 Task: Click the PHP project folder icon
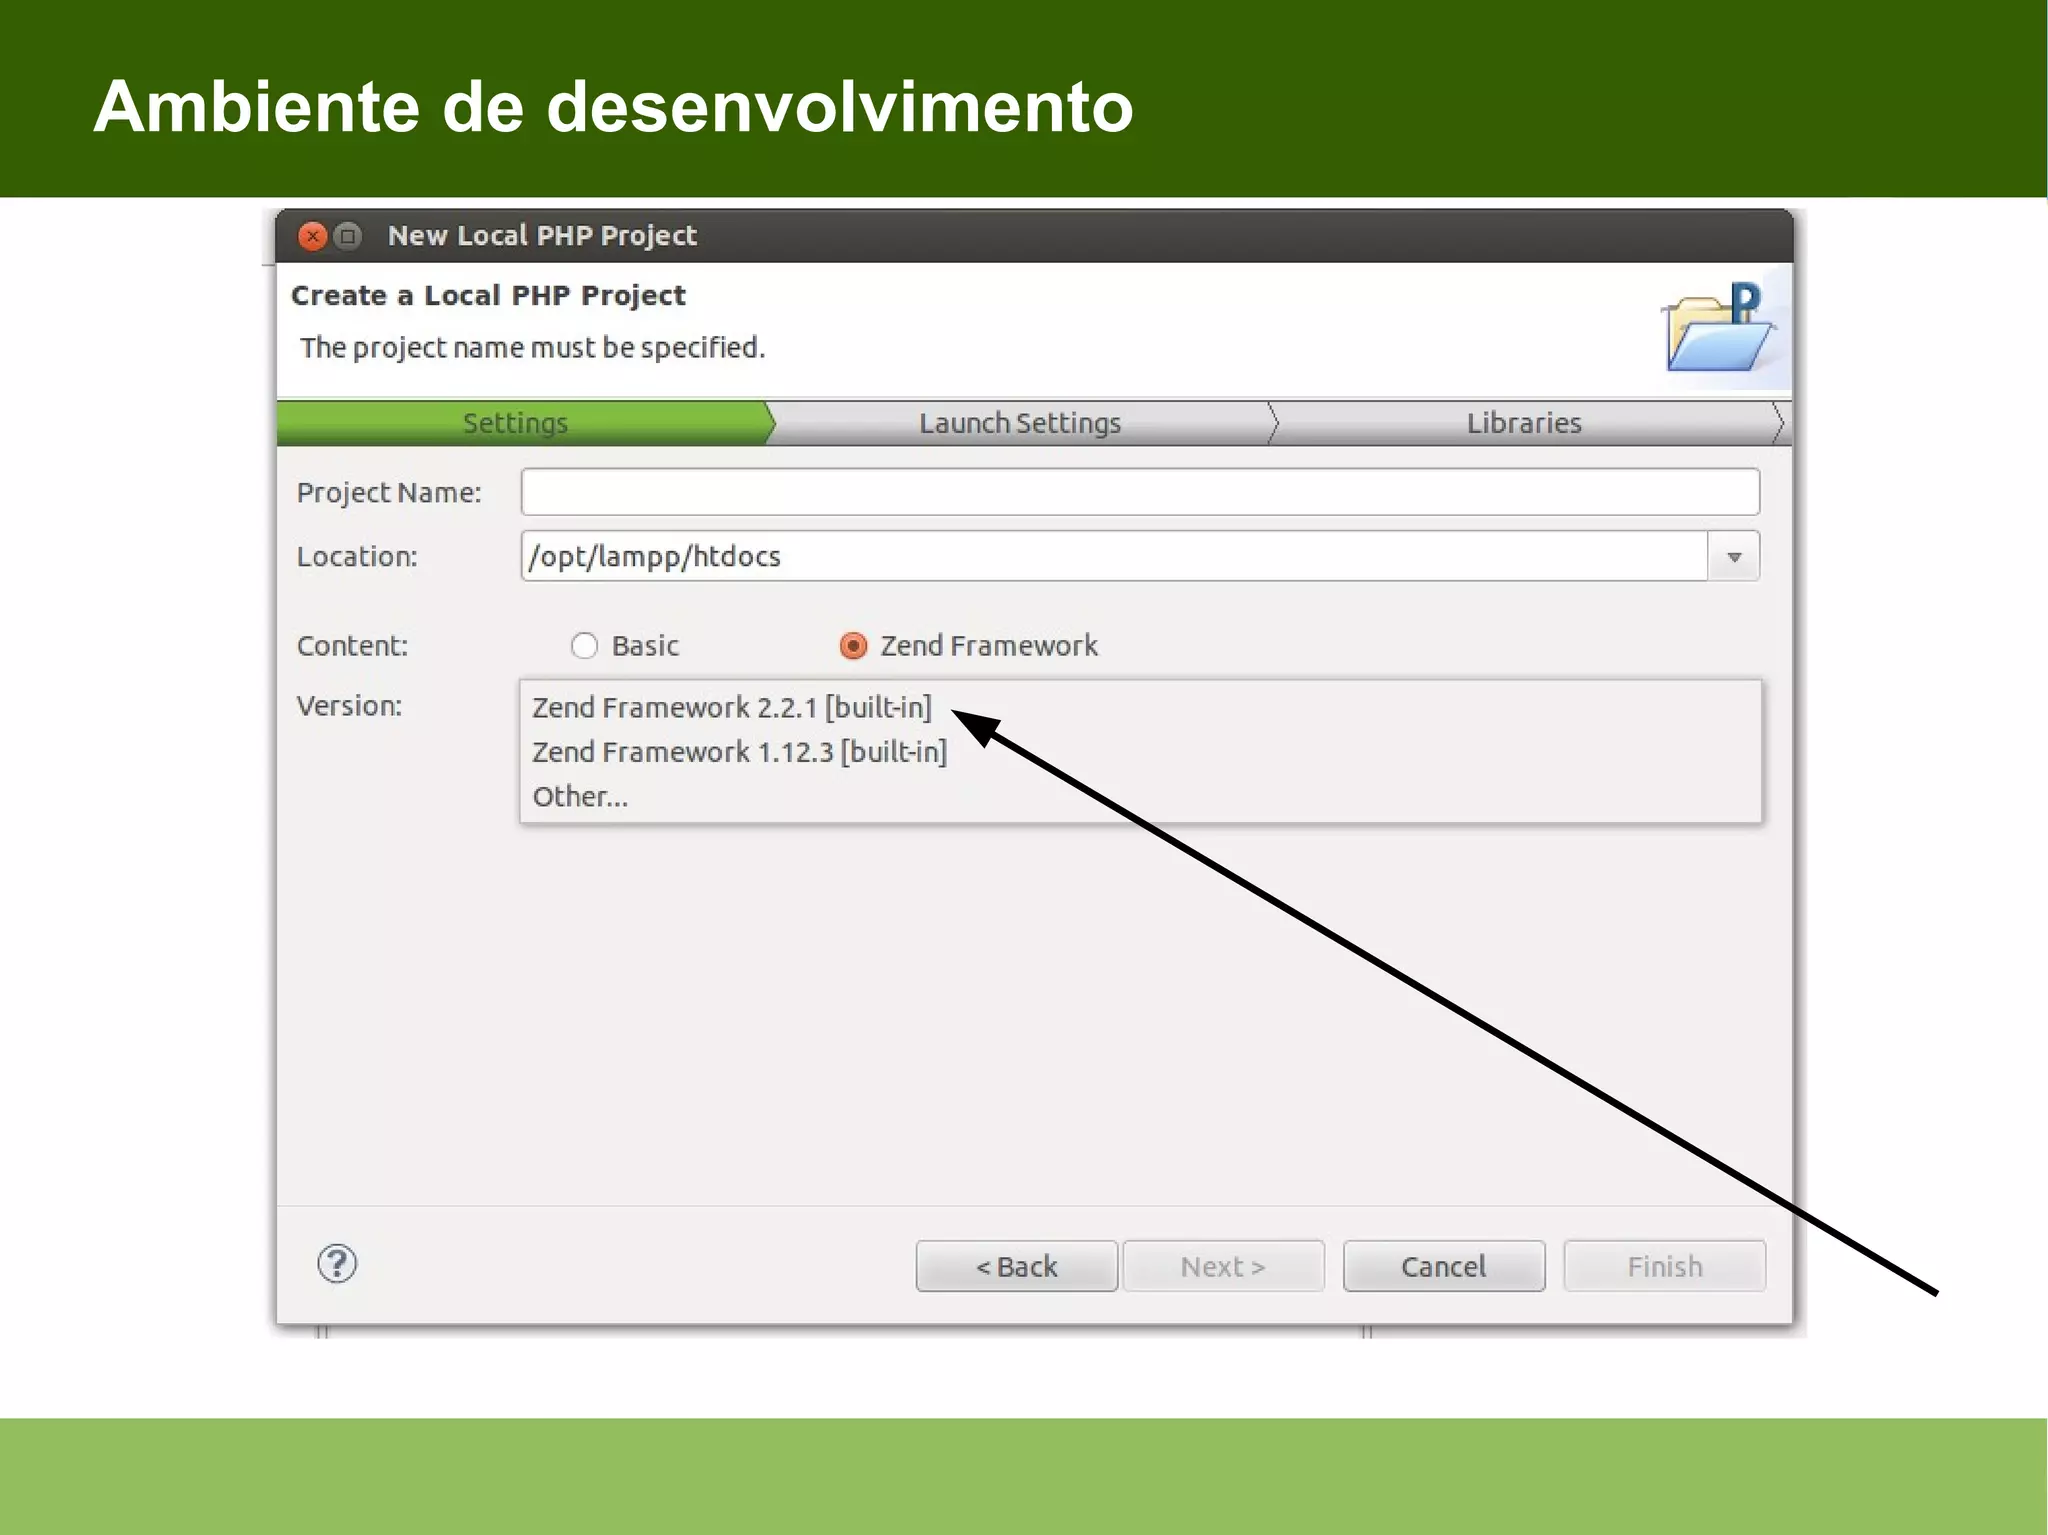coord(1717,327)
